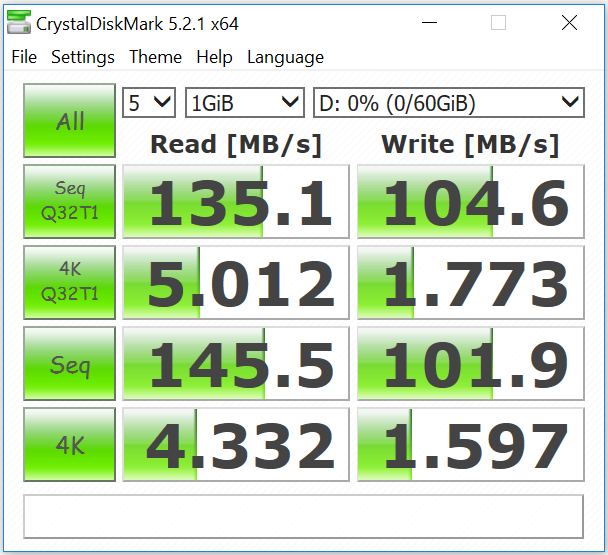Expand the 1GiB test size dropdown
This screenshot has width=608, height=555.
point(244,102)
